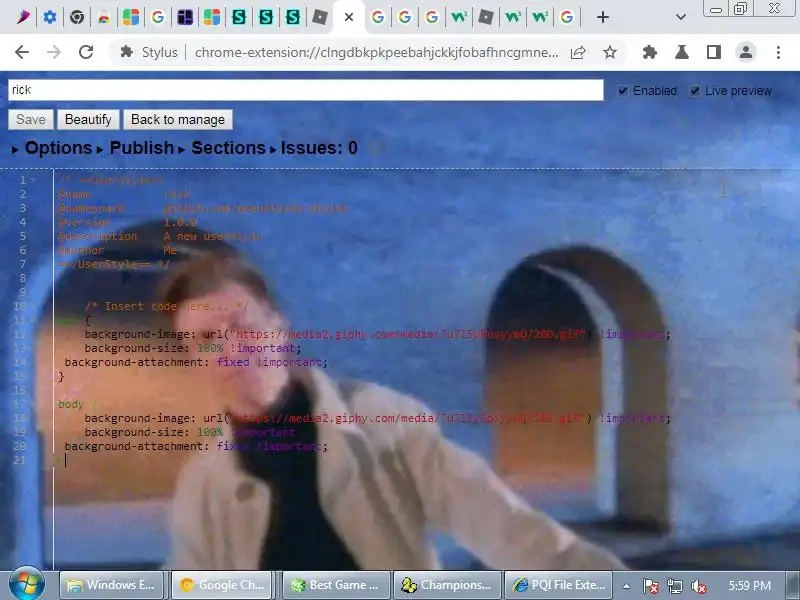
Task: Bookmark this tab with the star icon
Action: coord(610,52)
